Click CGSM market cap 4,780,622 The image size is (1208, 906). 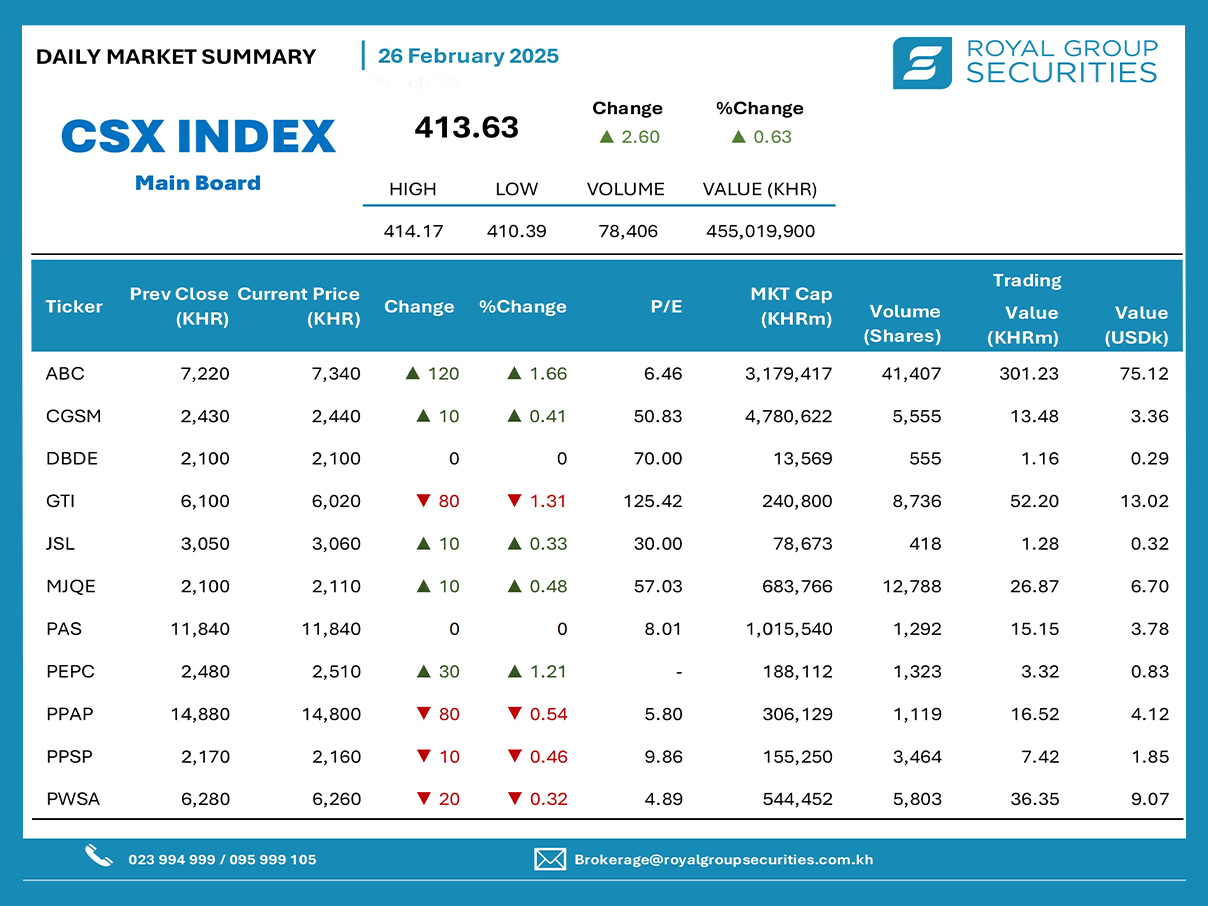[789, 416]
